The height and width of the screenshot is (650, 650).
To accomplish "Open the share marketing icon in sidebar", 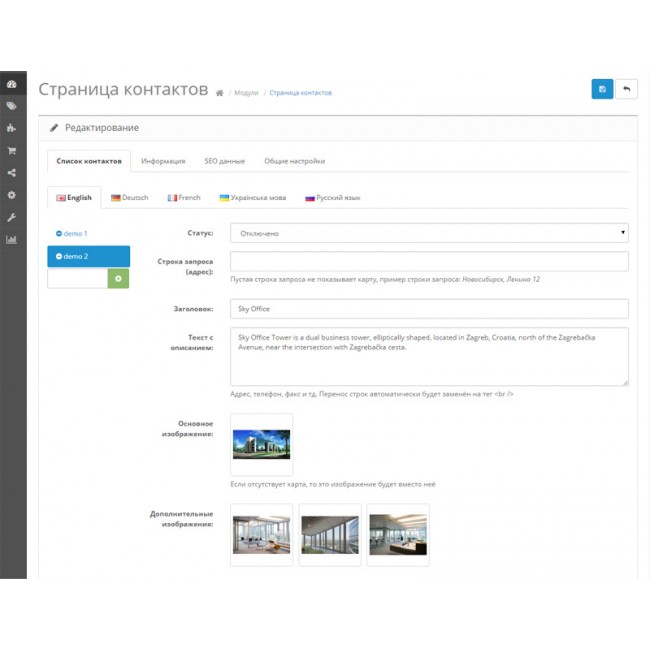I will (12, 173).
